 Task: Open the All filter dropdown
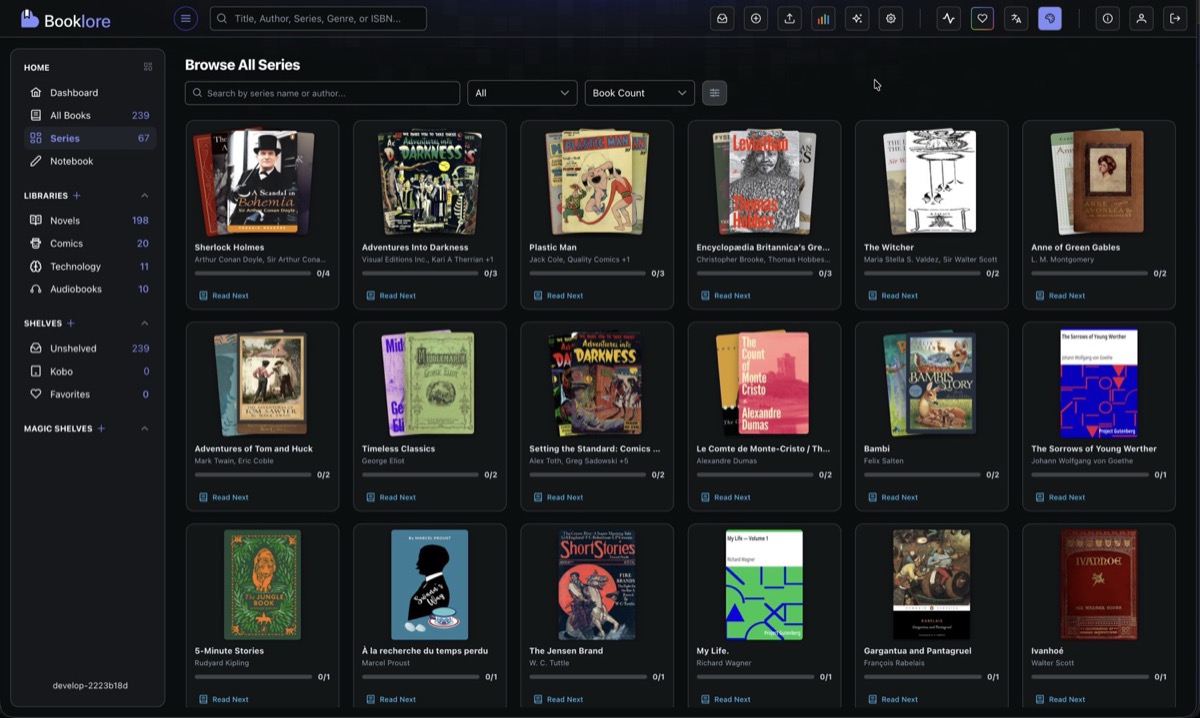pyautogui.click(x=522, y=92)
